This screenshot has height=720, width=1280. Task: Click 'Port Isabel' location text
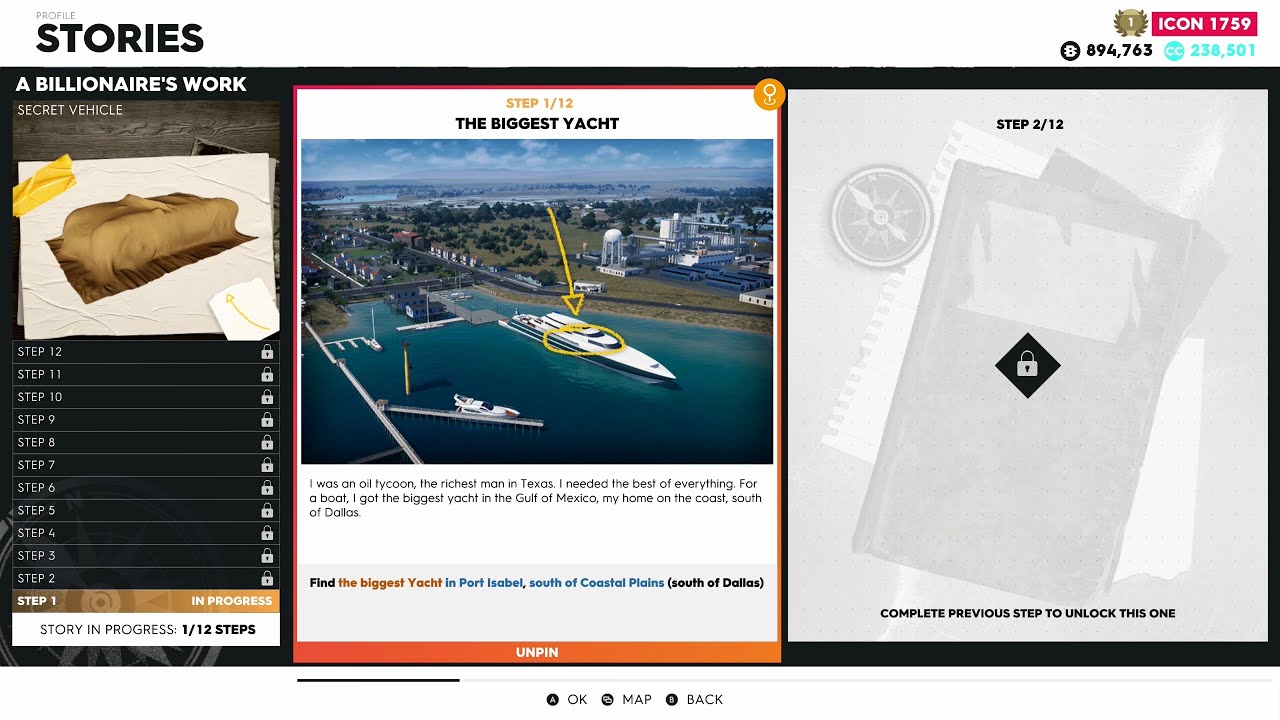click(x=490, y=583)
